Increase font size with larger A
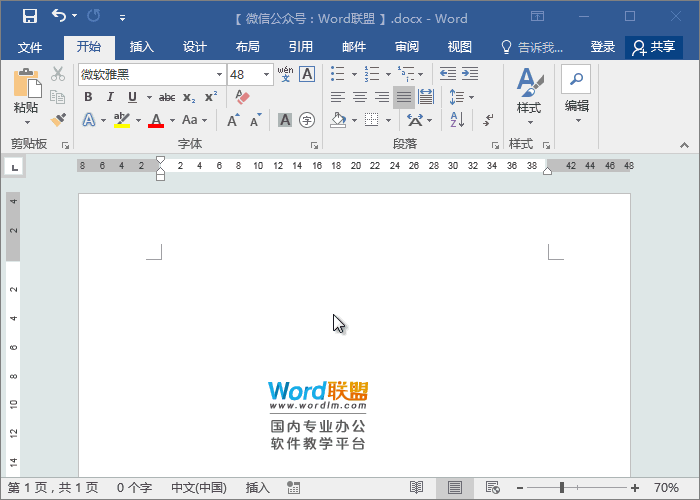This screenshot has height=500, width=700. click(x=233, y=120)
